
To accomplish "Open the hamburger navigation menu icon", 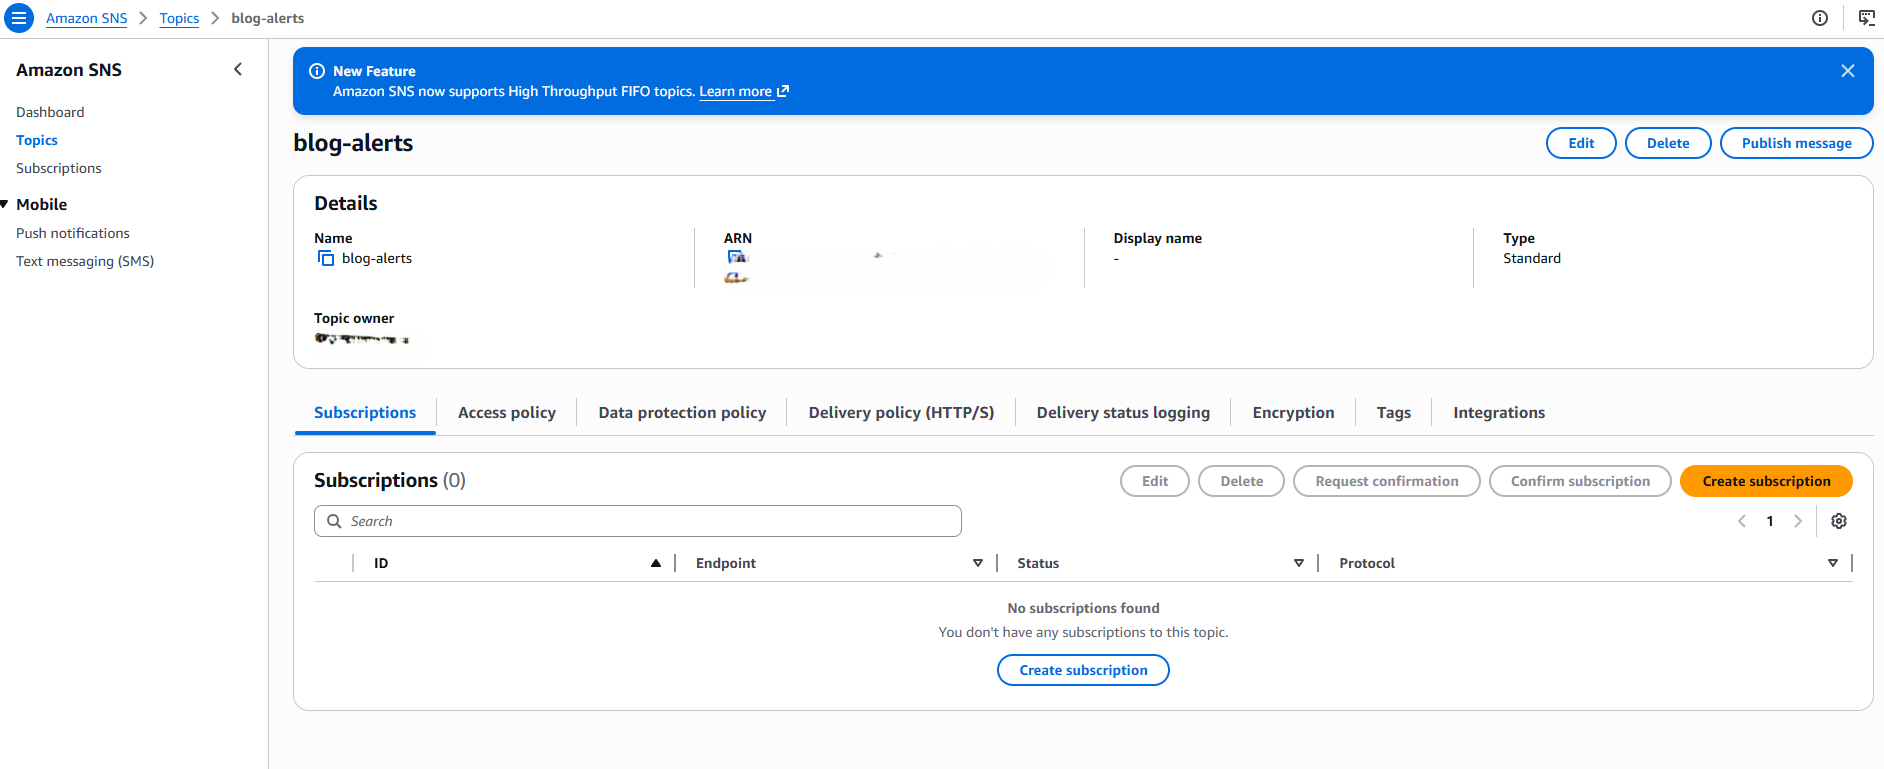I will point(19,18).
